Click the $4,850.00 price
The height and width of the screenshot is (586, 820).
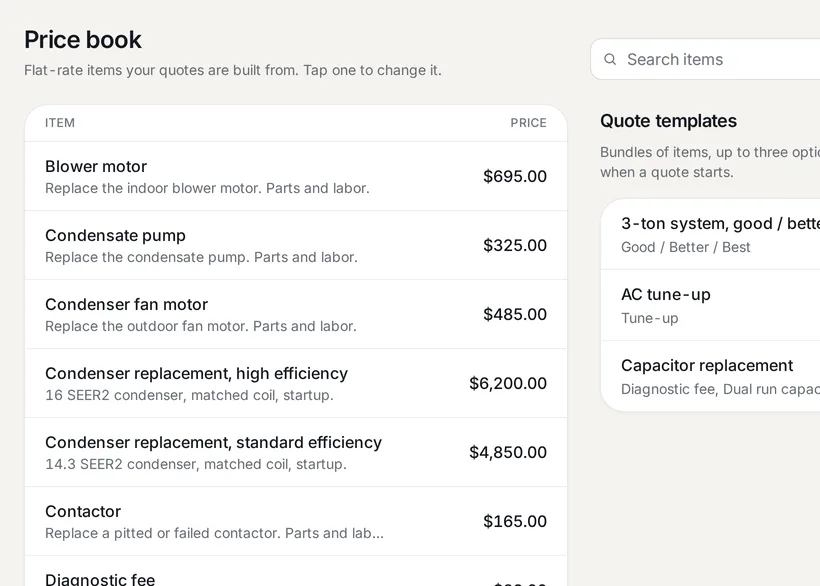[x=508, y=452]
